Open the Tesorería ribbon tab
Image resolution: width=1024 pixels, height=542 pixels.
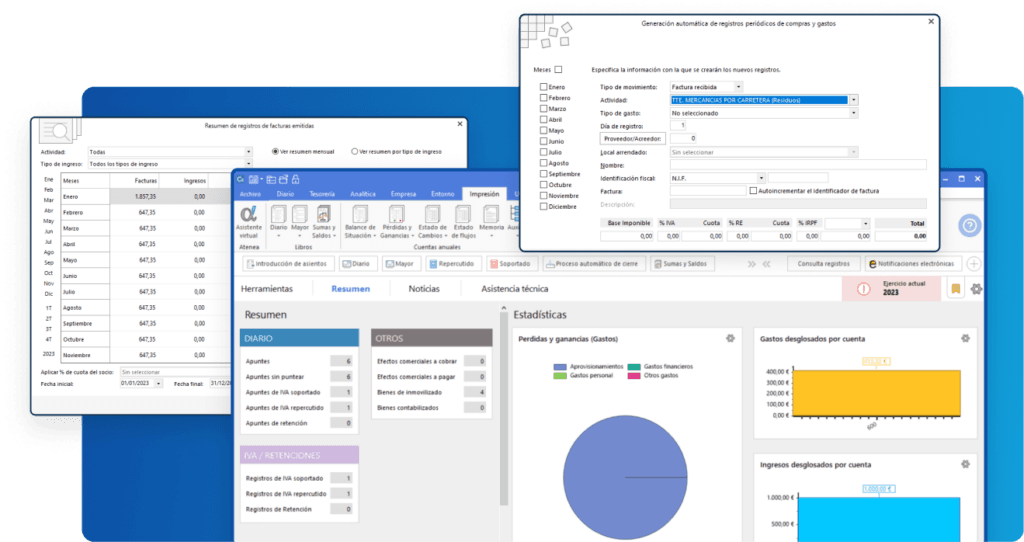322,194
